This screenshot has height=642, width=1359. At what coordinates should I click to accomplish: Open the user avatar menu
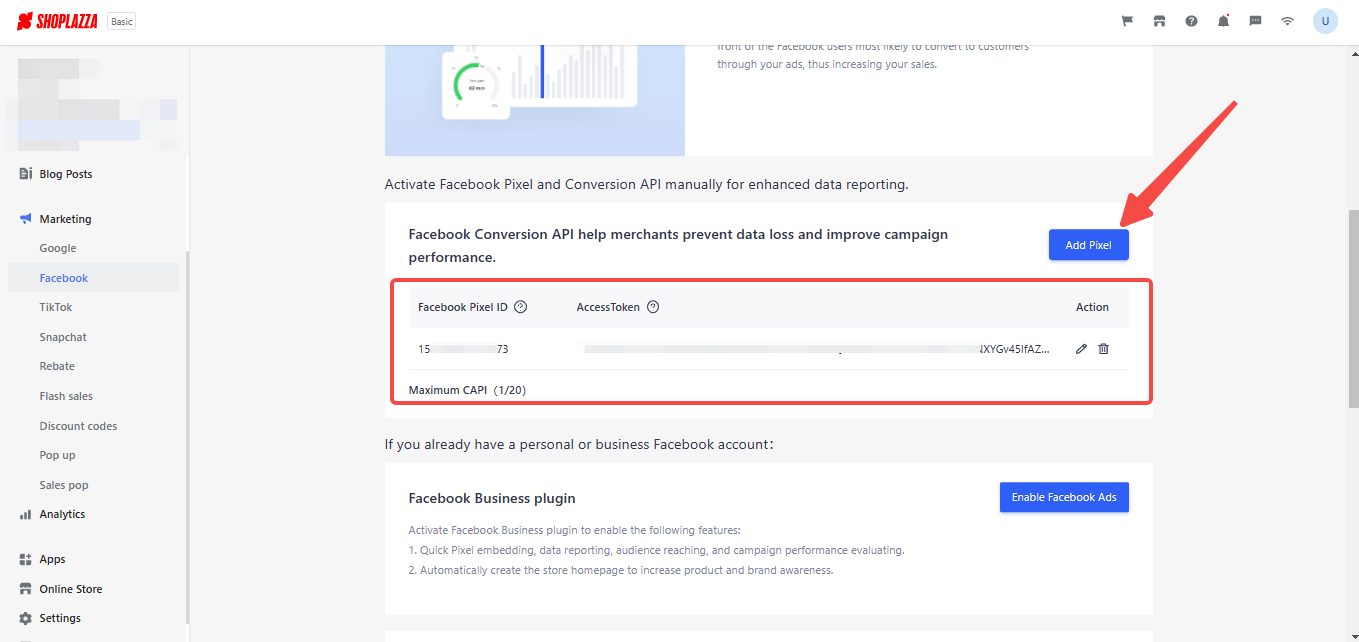click(x=1325, y=21)
